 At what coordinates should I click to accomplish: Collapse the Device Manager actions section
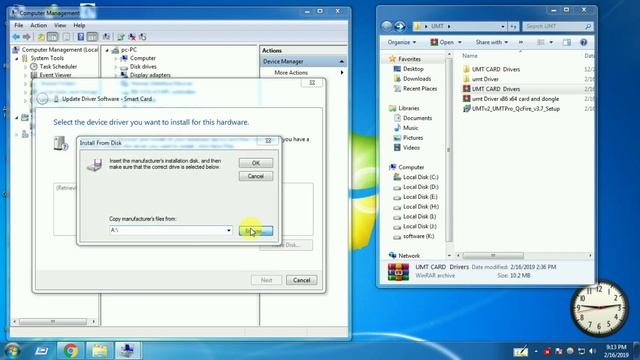click(x=342, y=62)
